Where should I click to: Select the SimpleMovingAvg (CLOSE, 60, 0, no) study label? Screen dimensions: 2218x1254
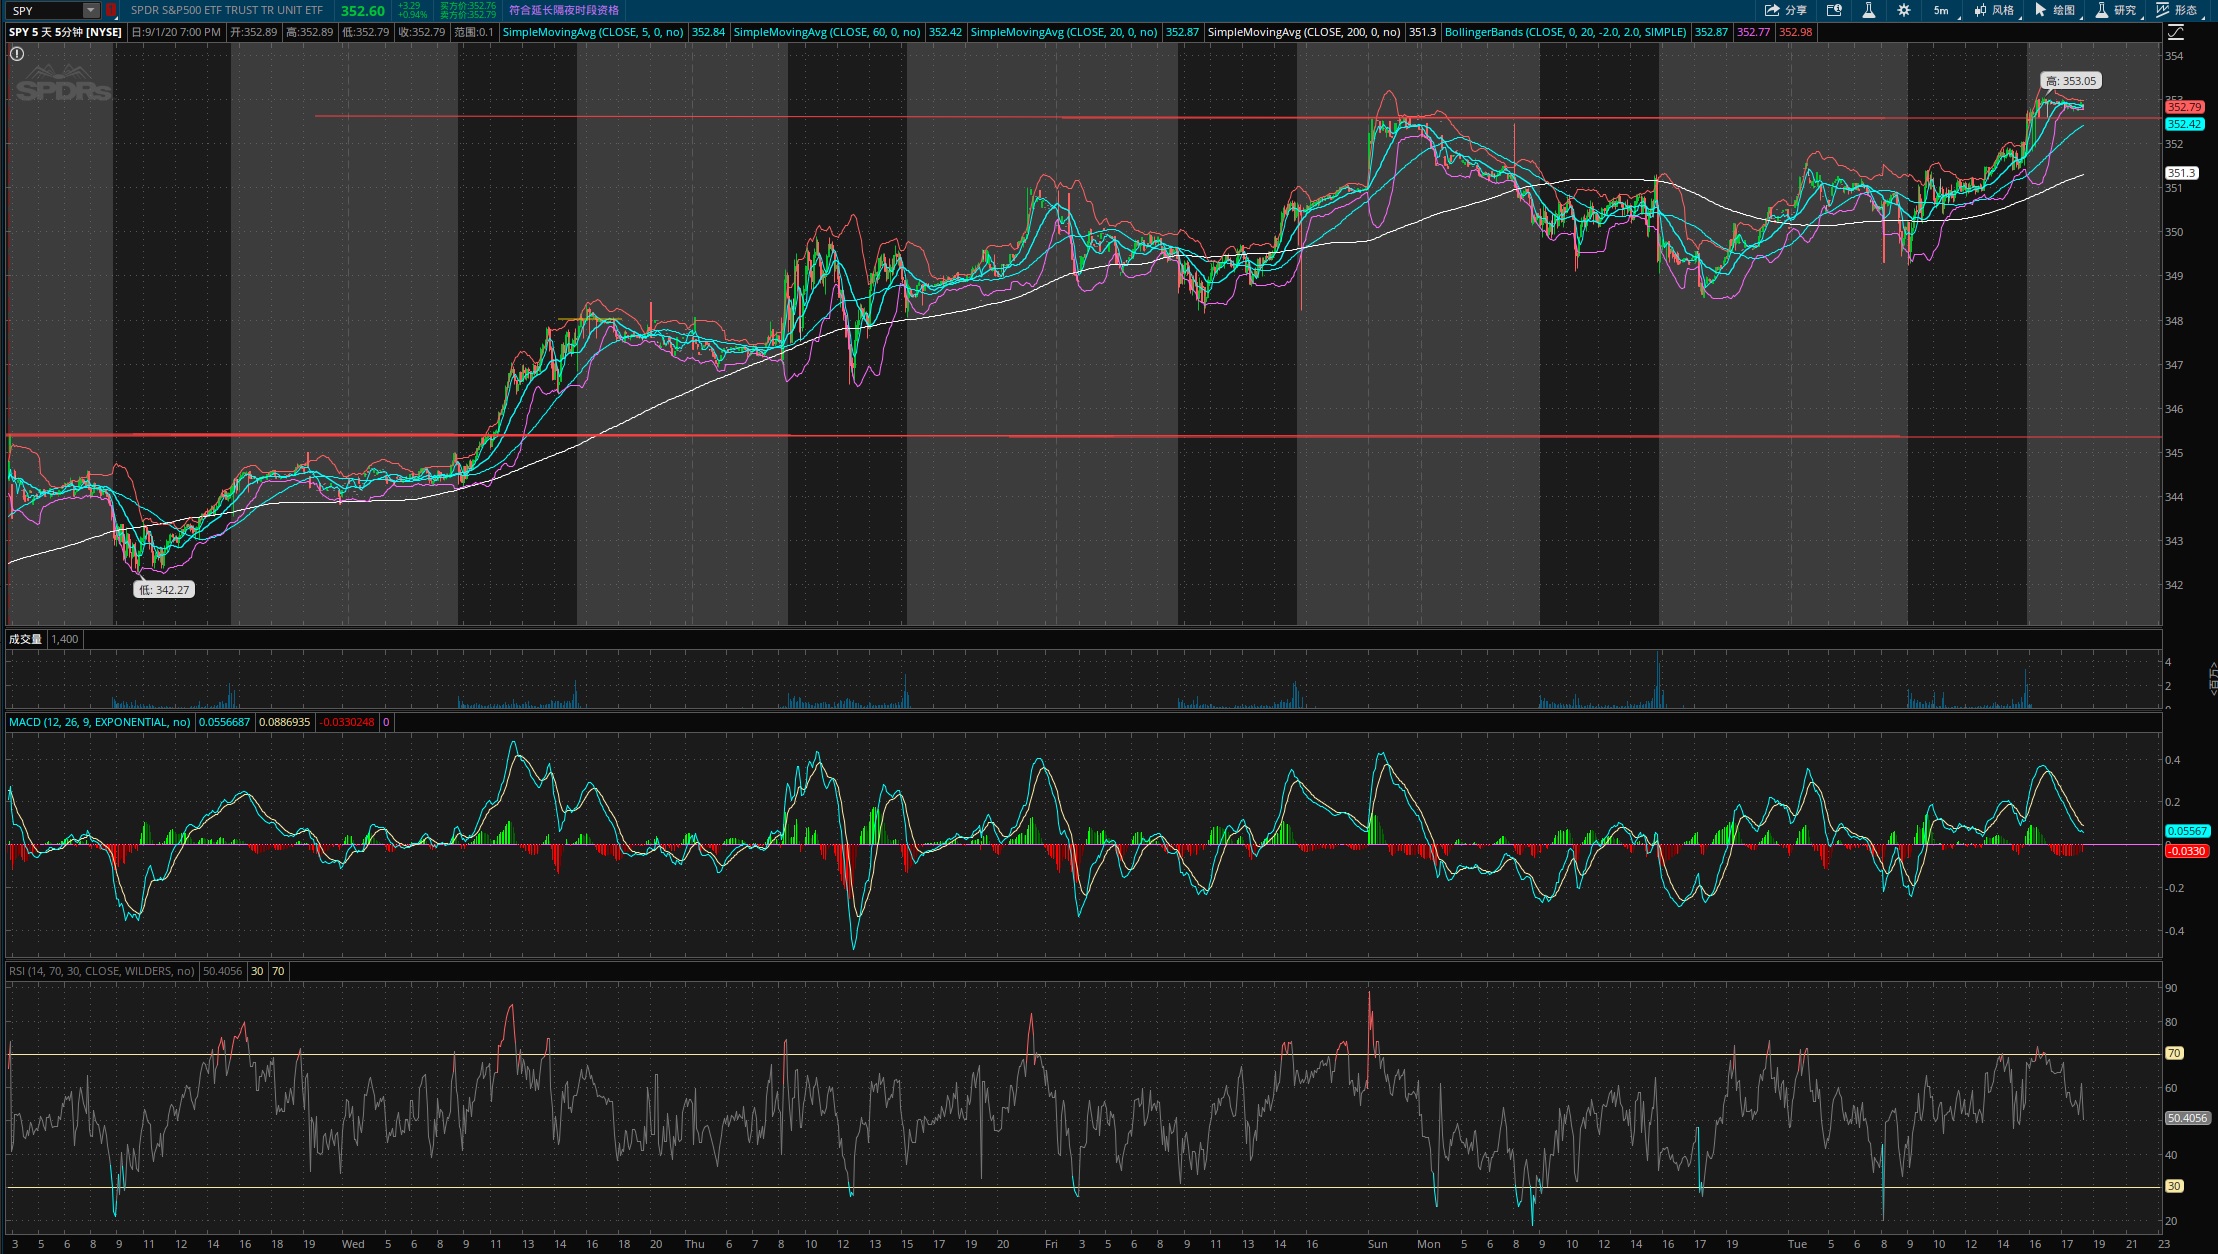click(x=827, y=32)
